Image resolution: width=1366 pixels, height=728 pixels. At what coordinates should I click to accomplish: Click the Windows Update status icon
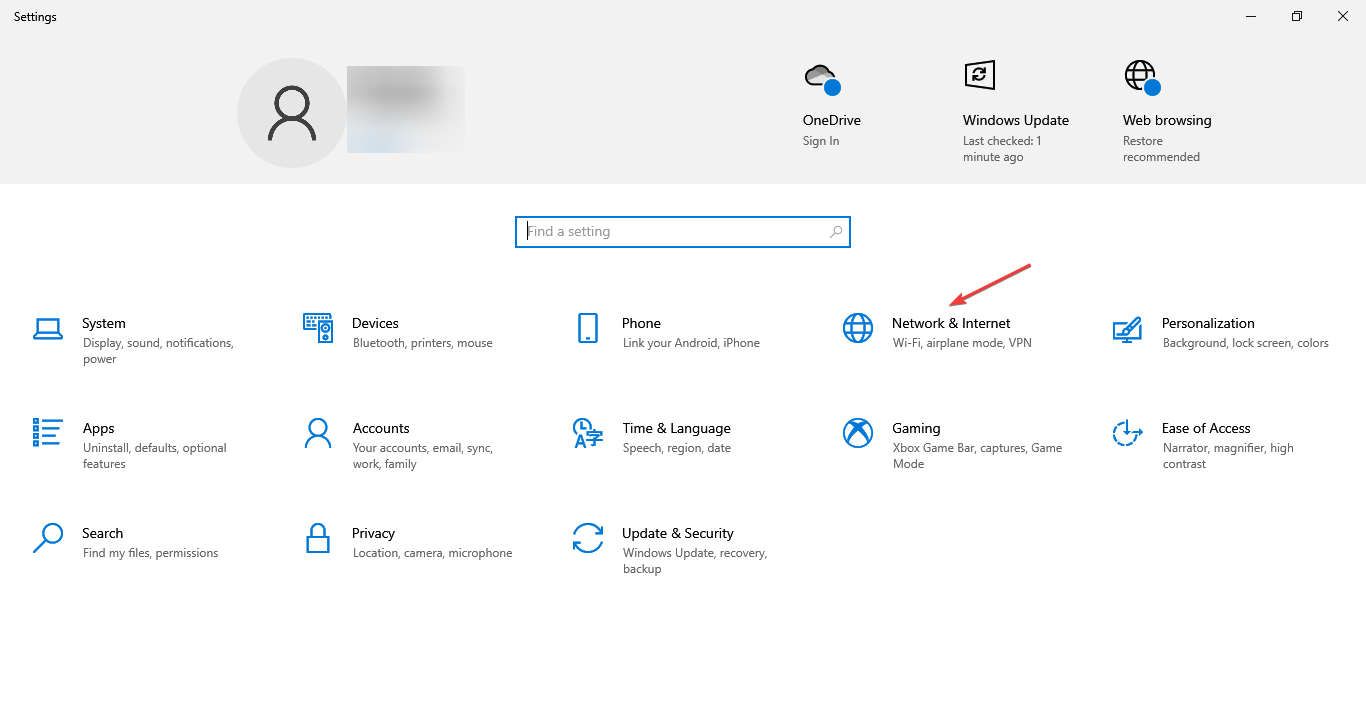click(979, 75)
